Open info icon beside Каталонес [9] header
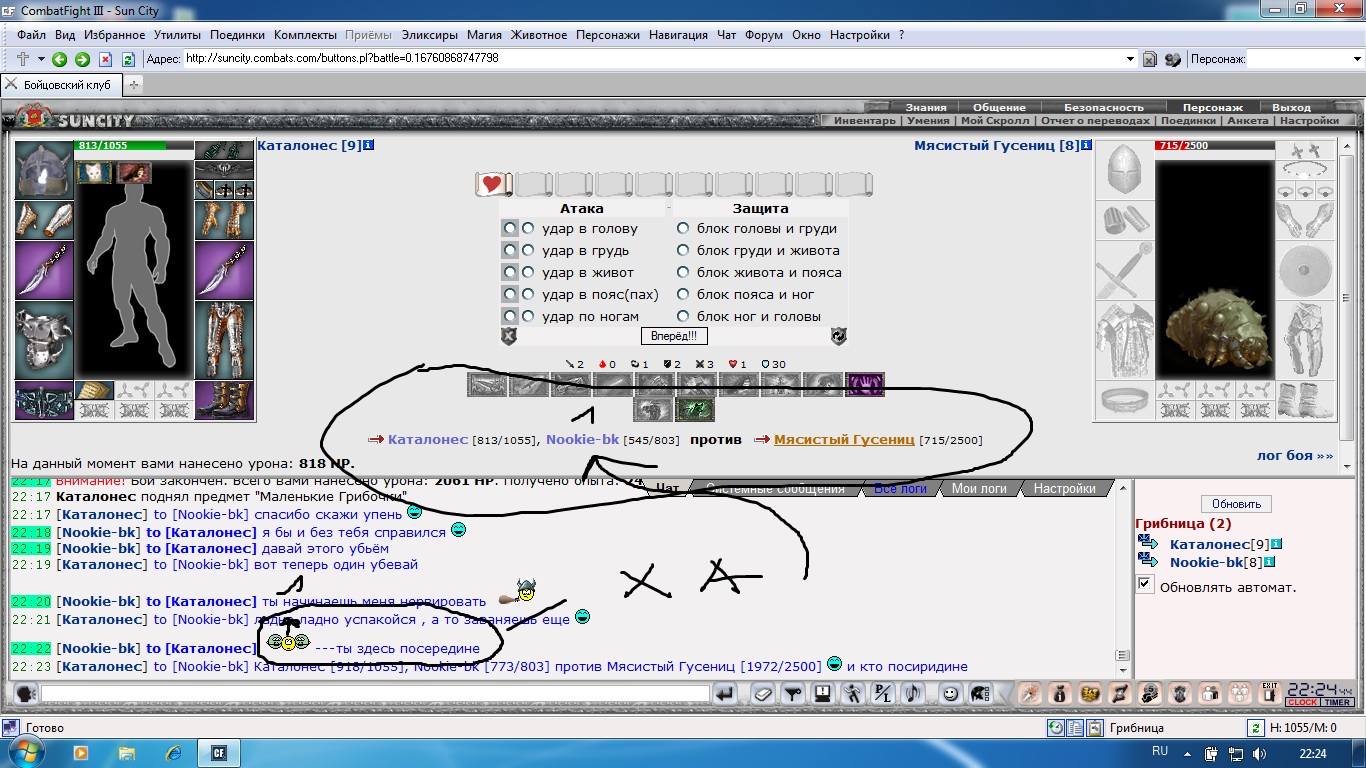The width and height of the screenshot is (1366, 768). 369,145
